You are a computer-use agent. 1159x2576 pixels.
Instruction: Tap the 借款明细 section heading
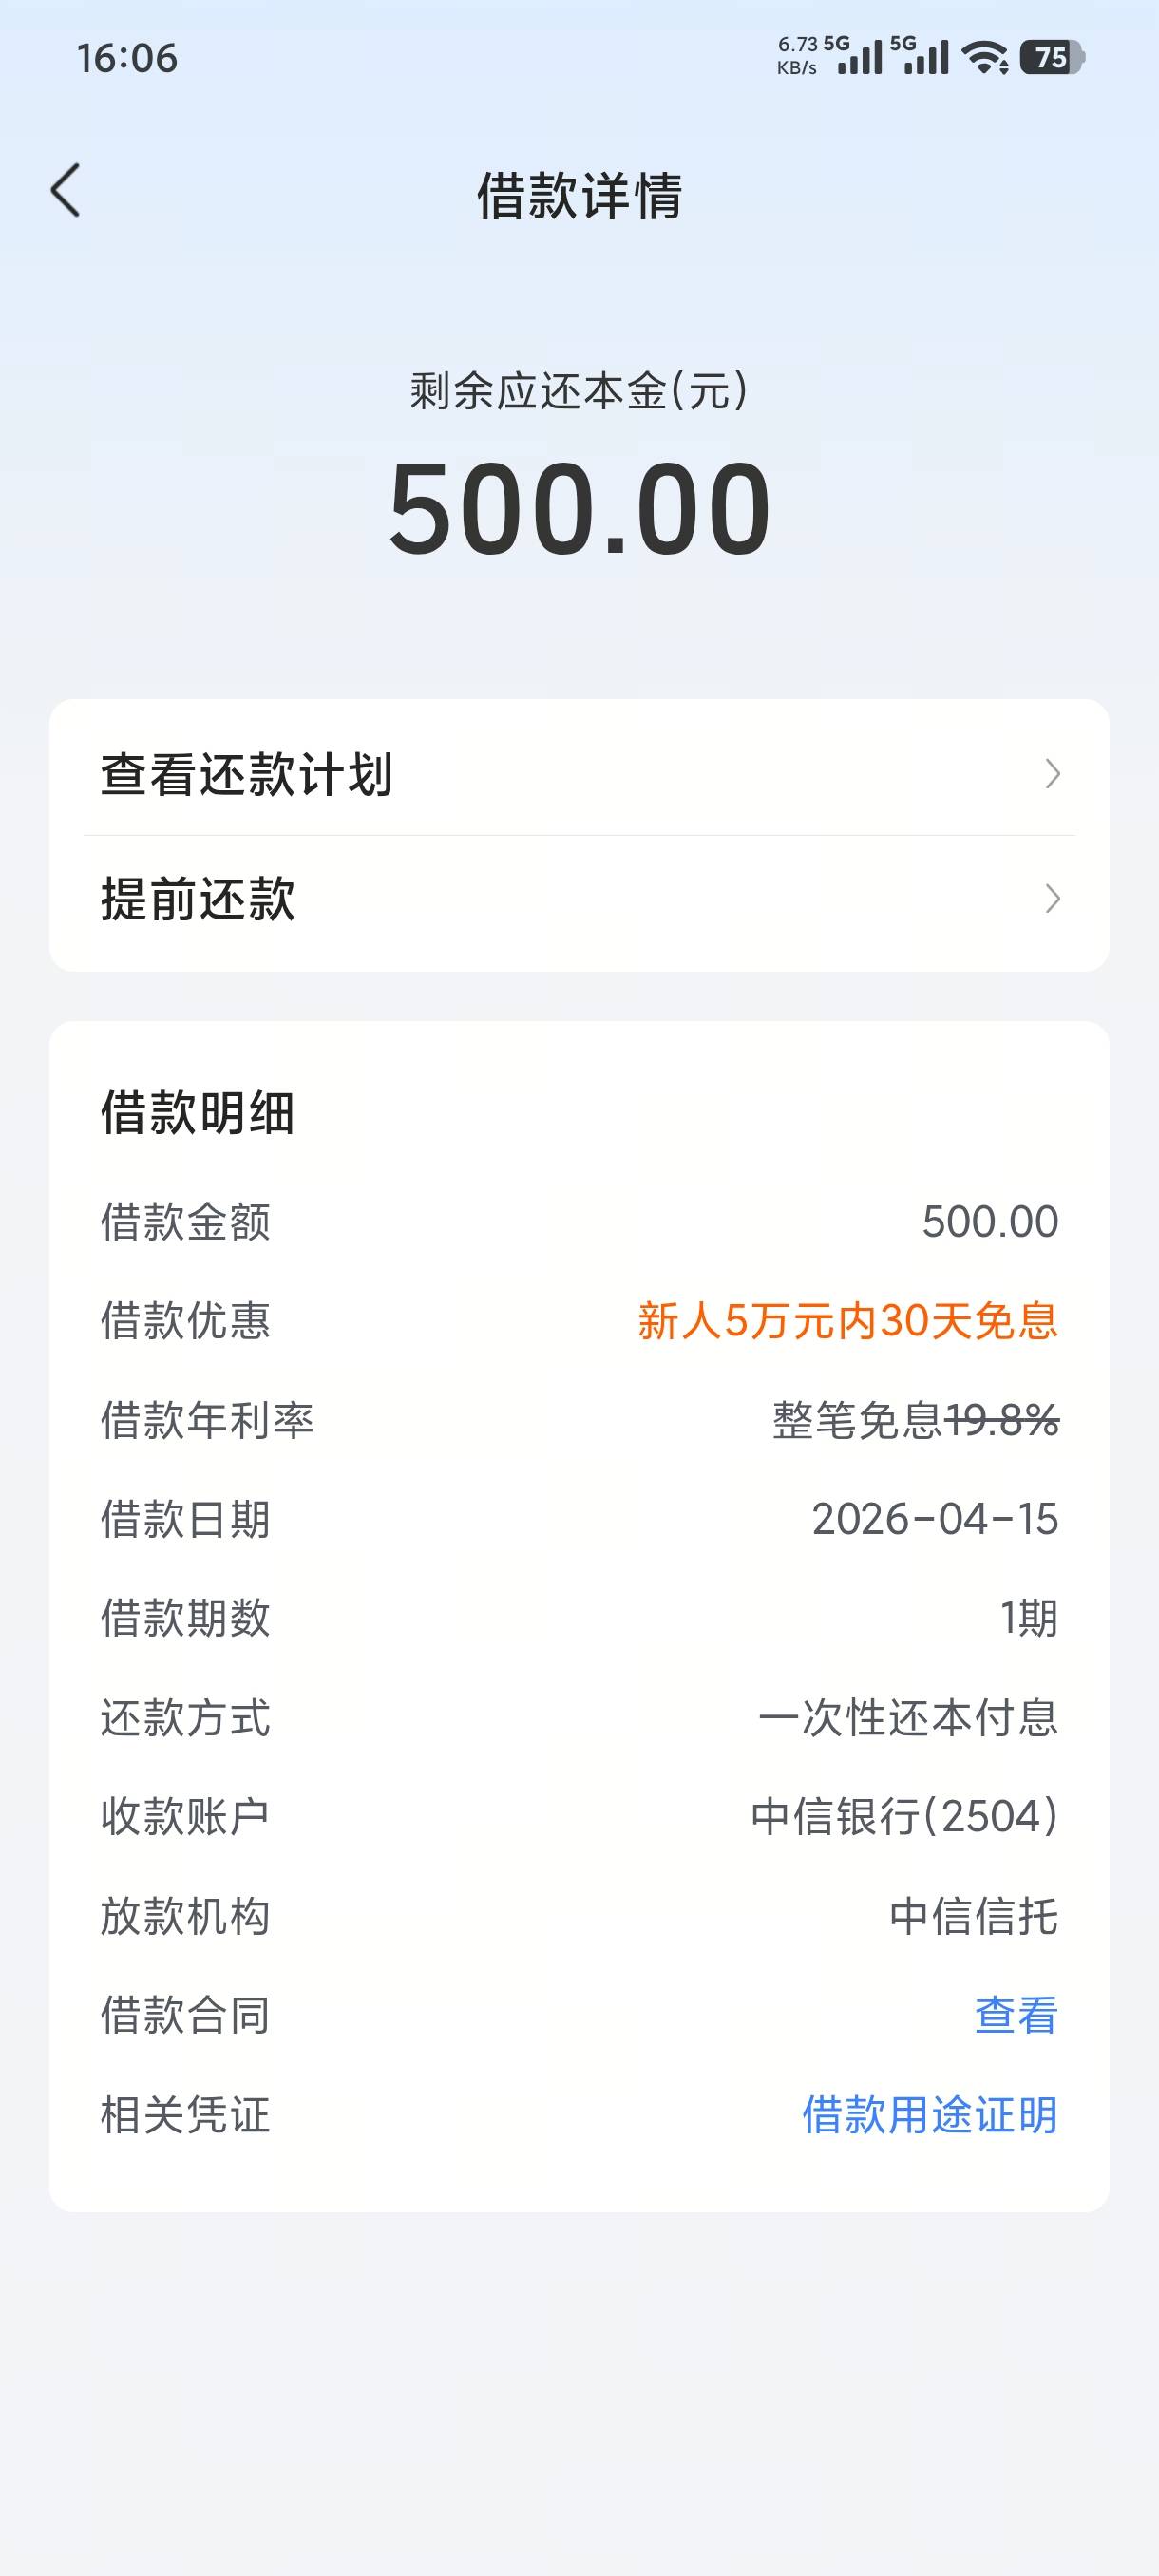point(198,1113)
